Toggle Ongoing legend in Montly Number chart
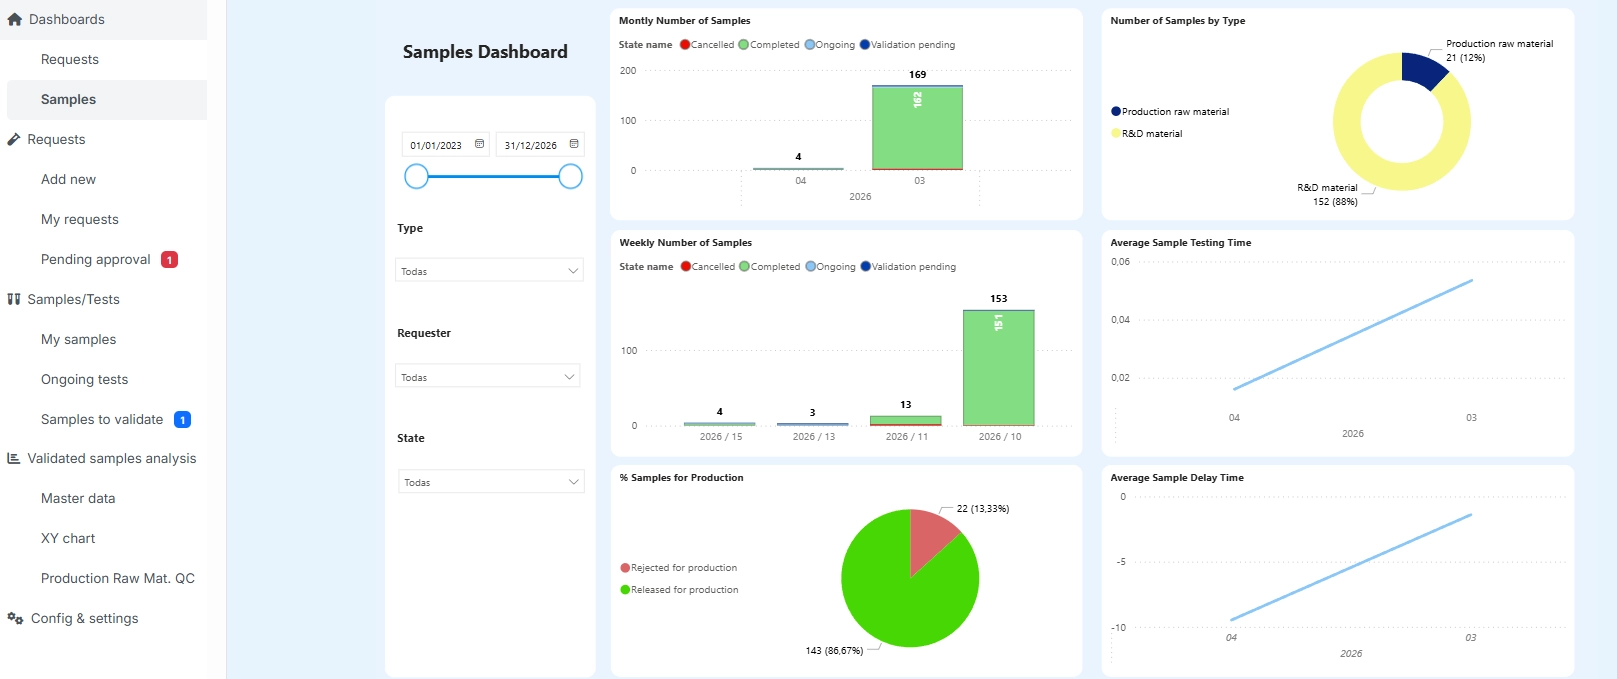 830,45
